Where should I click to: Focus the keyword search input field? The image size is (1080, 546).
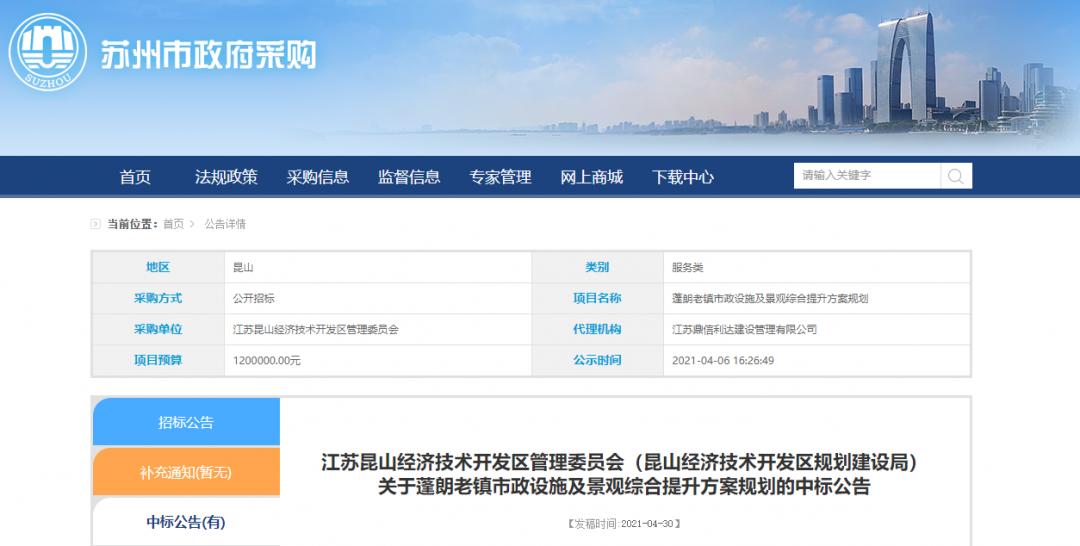(x=867, y=176)
